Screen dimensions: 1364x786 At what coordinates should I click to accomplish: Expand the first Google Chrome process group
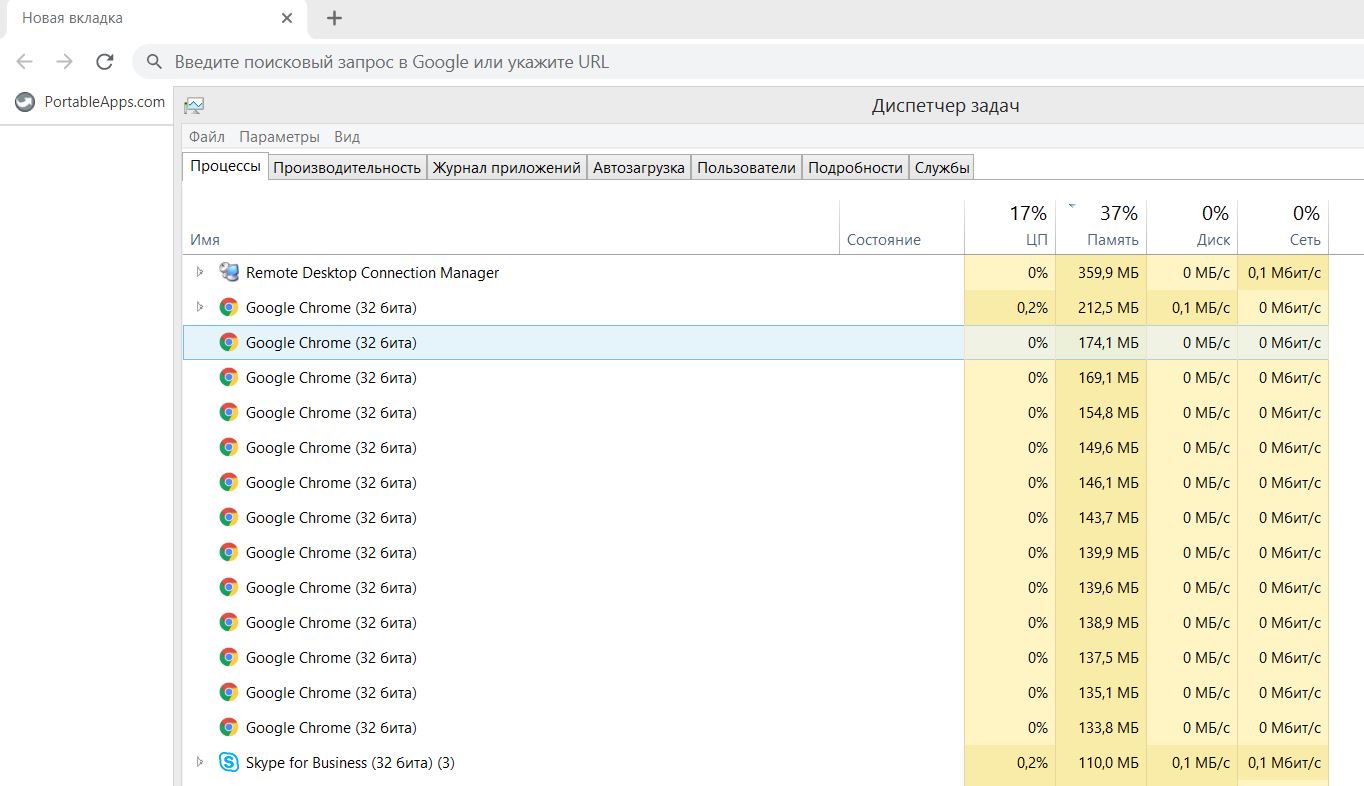[x=200, y=307]
